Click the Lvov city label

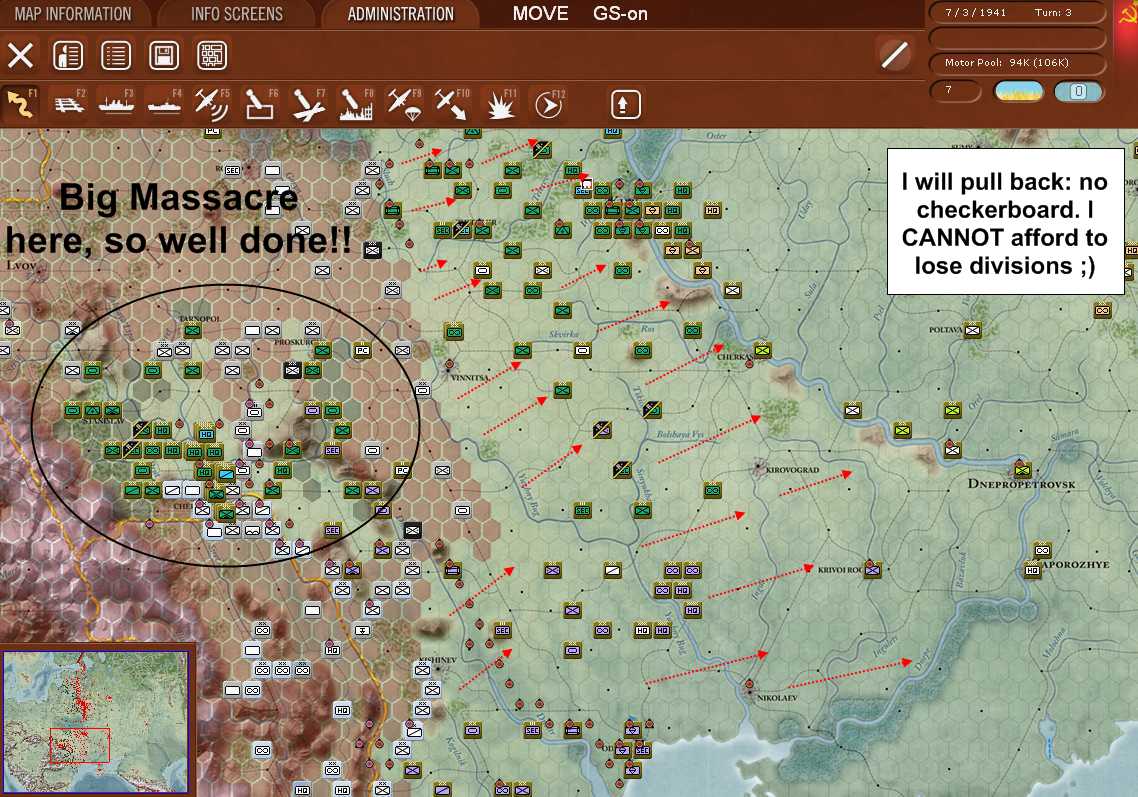coord(22,266)
